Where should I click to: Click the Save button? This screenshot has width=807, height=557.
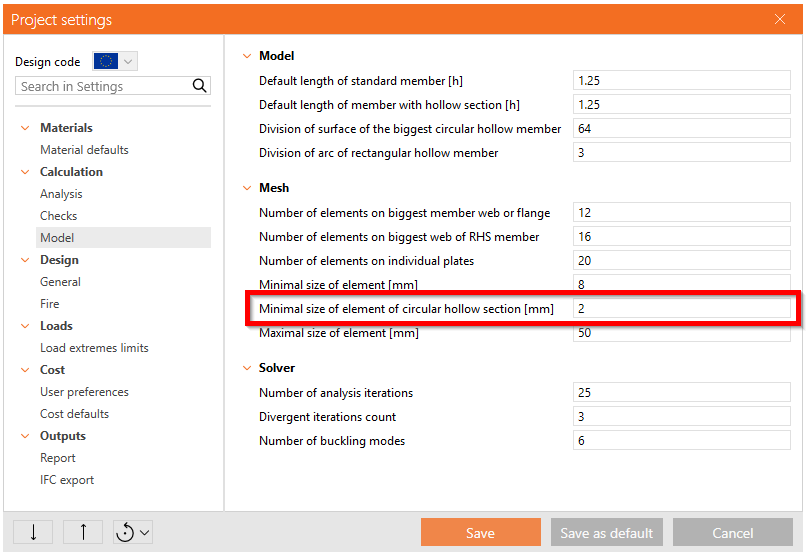pos(481,532)
